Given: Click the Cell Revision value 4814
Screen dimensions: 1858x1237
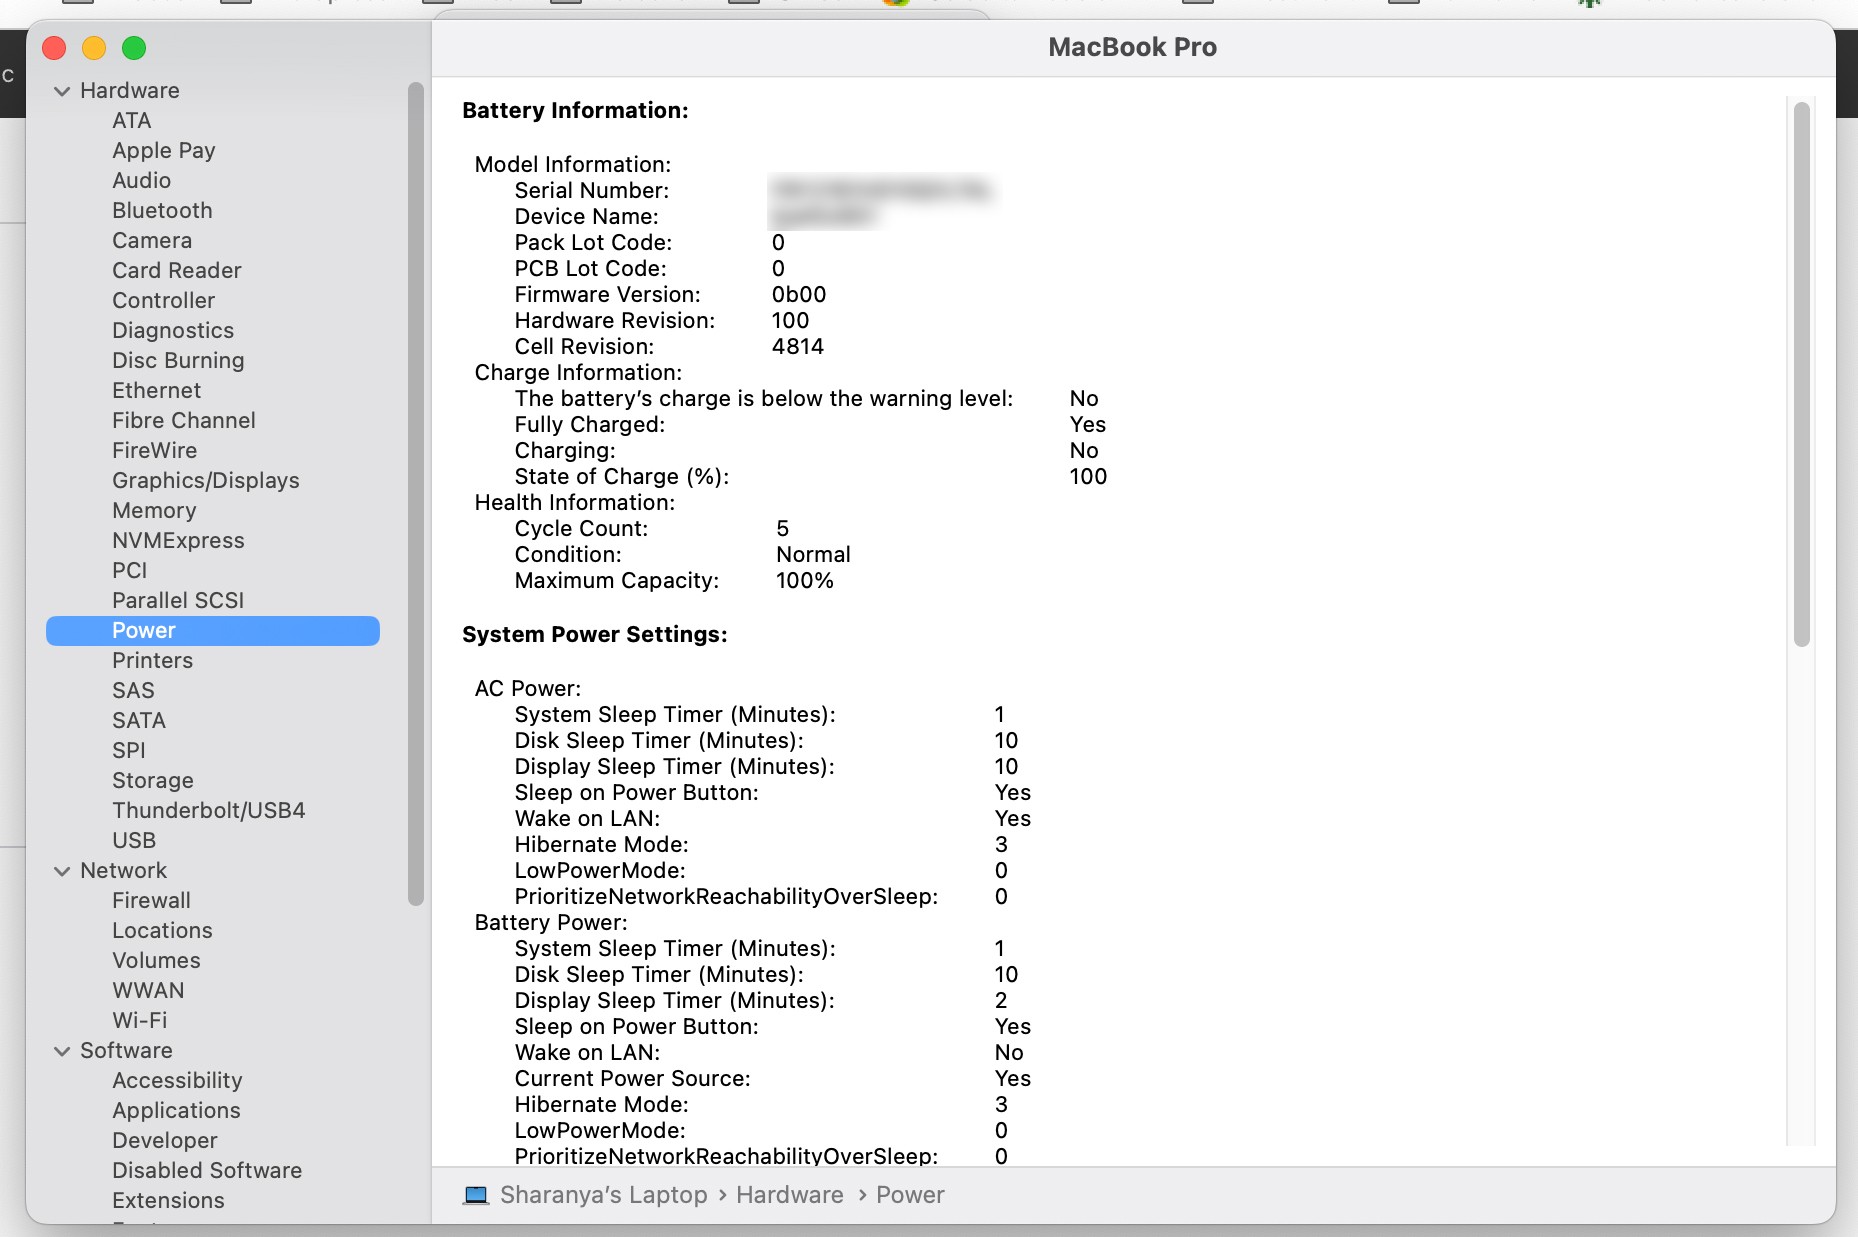Looking at the screenshot, I should (x=798, y=347).
